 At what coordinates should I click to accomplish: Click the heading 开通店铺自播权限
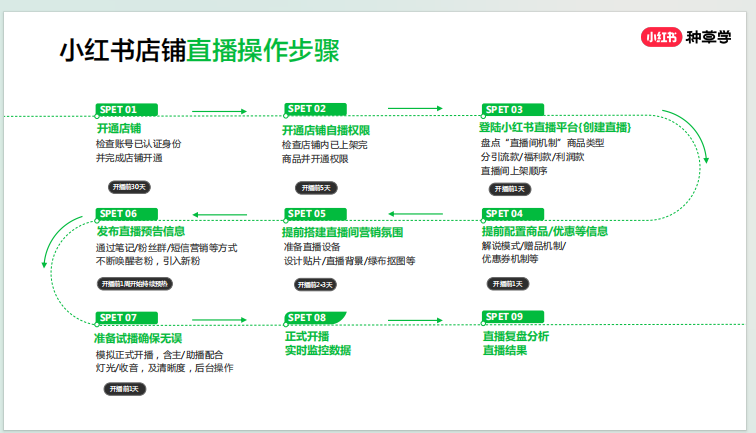[x=326, y=130]
